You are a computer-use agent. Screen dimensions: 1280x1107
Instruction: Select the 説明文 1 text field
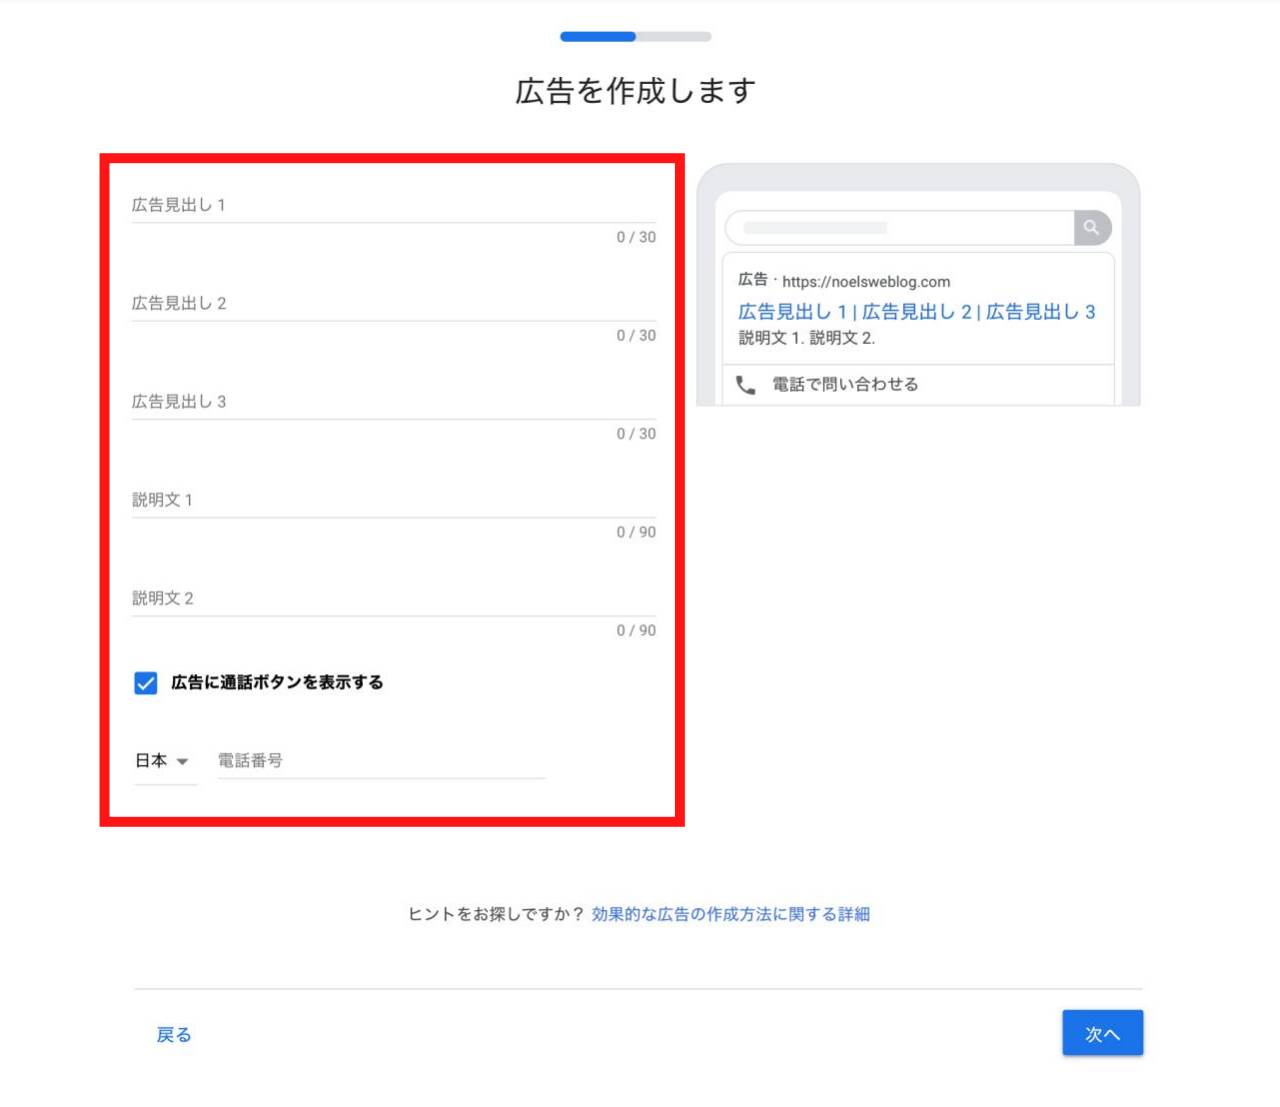(x=393, y=500)
